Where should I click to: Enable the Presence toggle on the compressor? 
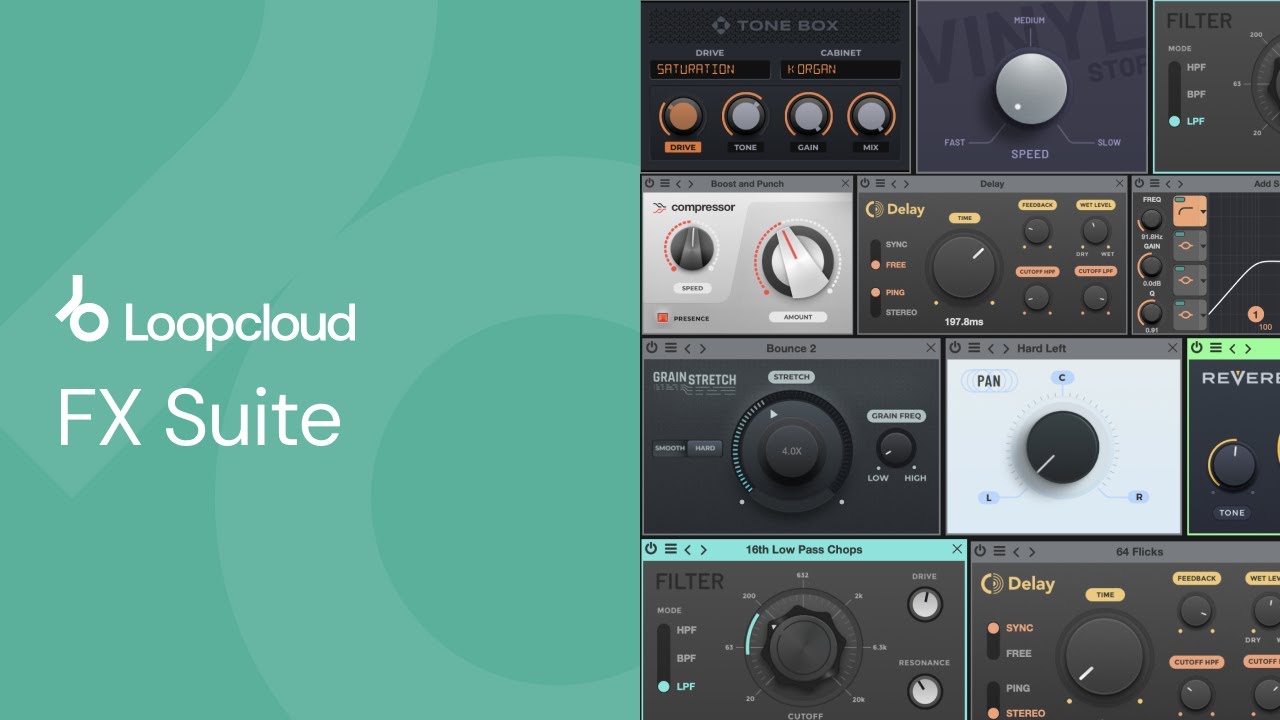pyautogui.click(x=662, y=318)
